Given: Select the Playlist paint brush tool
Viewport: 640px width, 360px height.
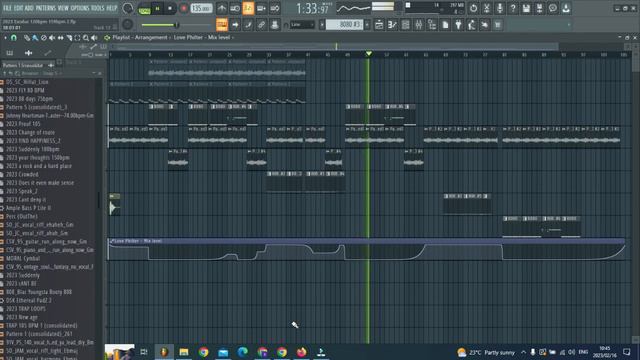Looking at the screenshot, I should click(35, 38).
